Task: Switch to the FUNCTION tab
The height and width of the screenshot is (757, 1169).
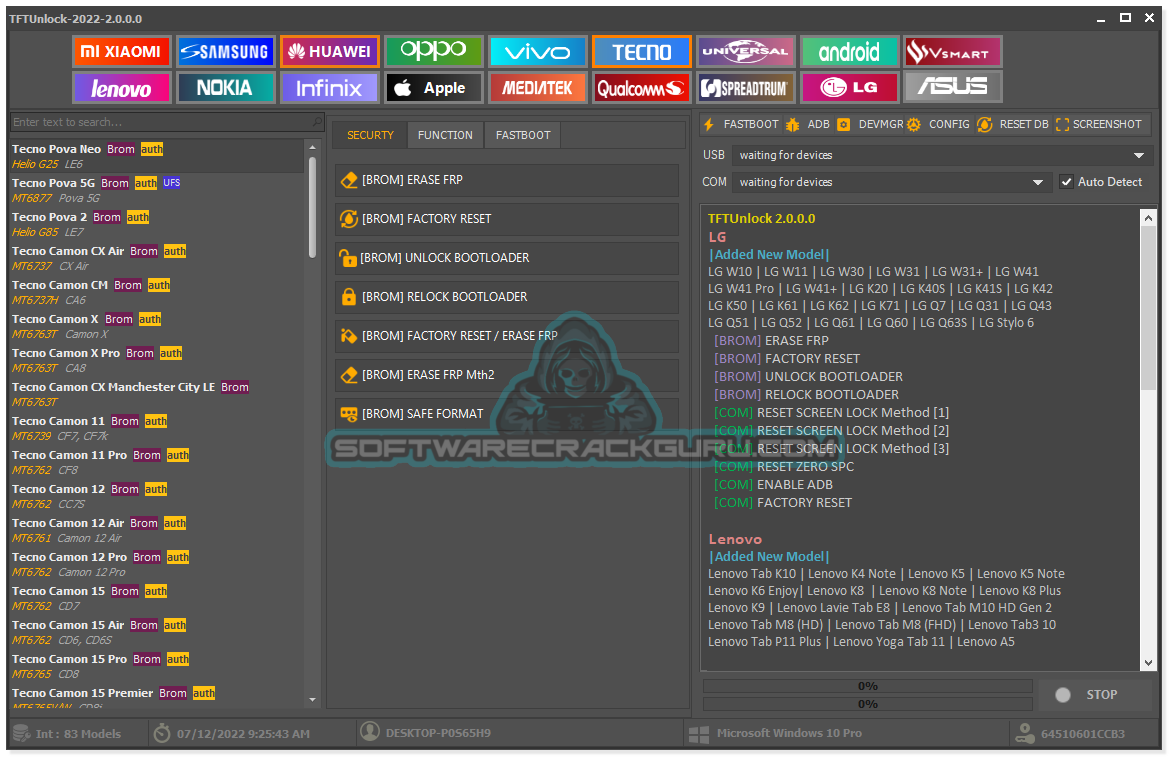Action: click(445, 135)
